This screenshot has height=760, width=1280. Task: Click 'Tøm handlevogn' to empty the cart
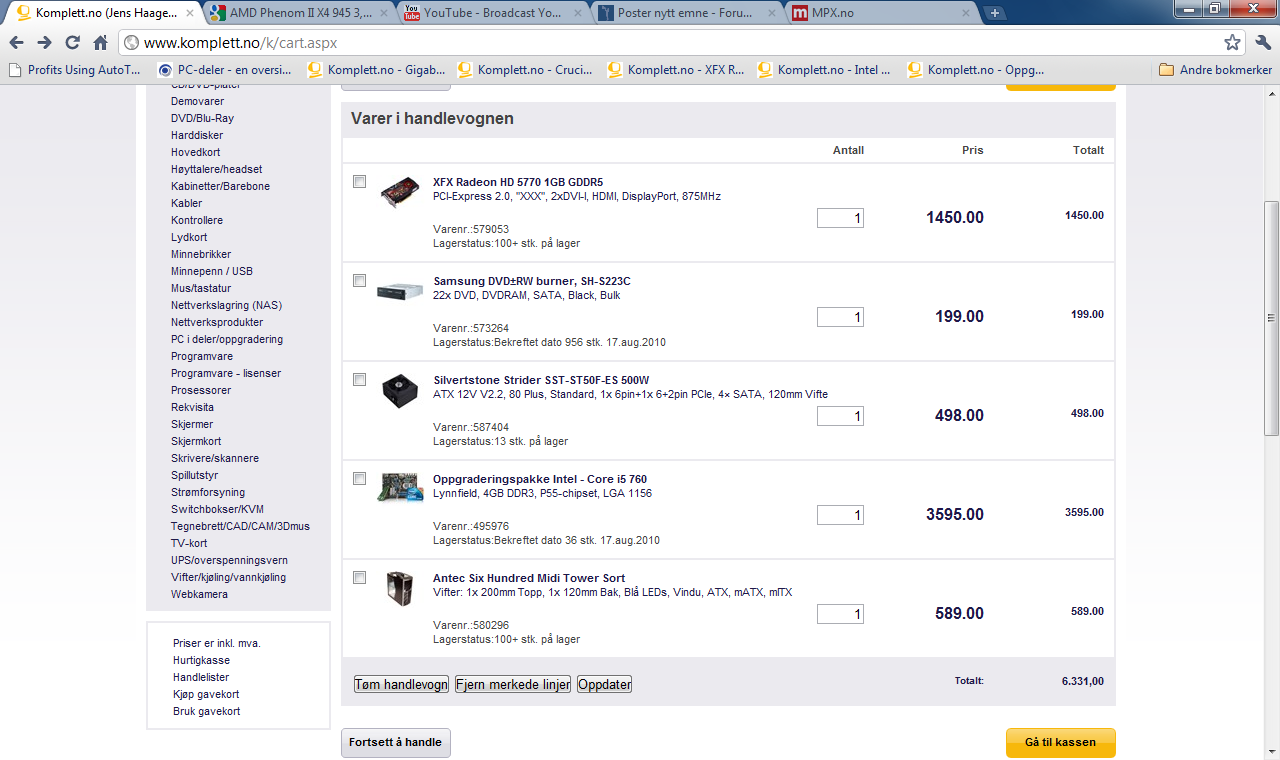(x=401, y=685)
